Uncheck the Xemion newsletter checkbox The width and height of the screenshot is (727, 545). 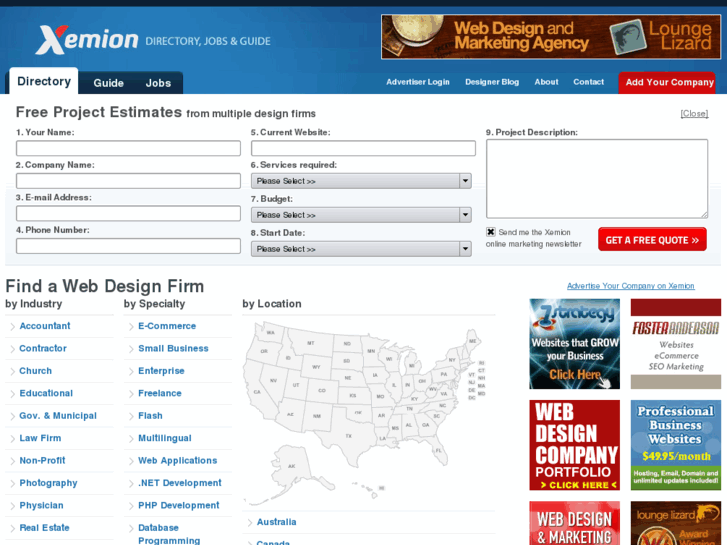click(491, 232)
